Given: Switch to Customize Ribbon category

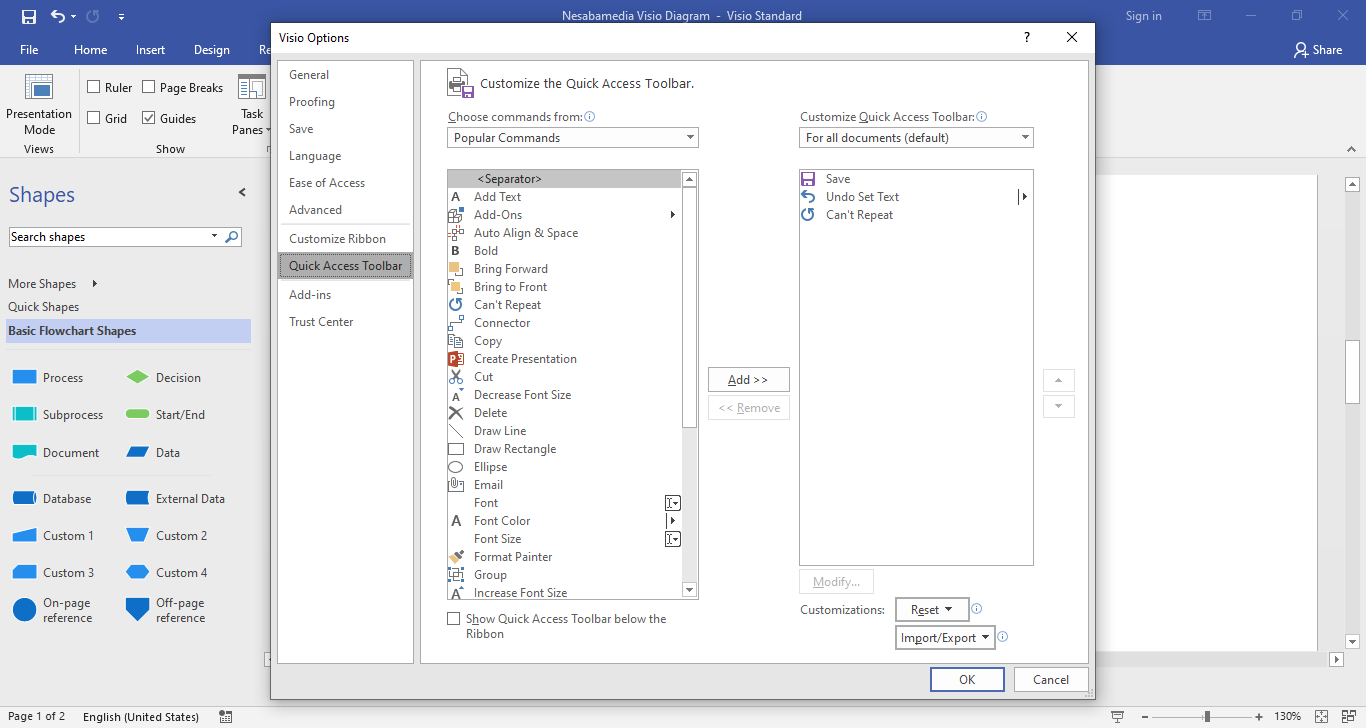Looking at the screenshot, I should (337, 239).
